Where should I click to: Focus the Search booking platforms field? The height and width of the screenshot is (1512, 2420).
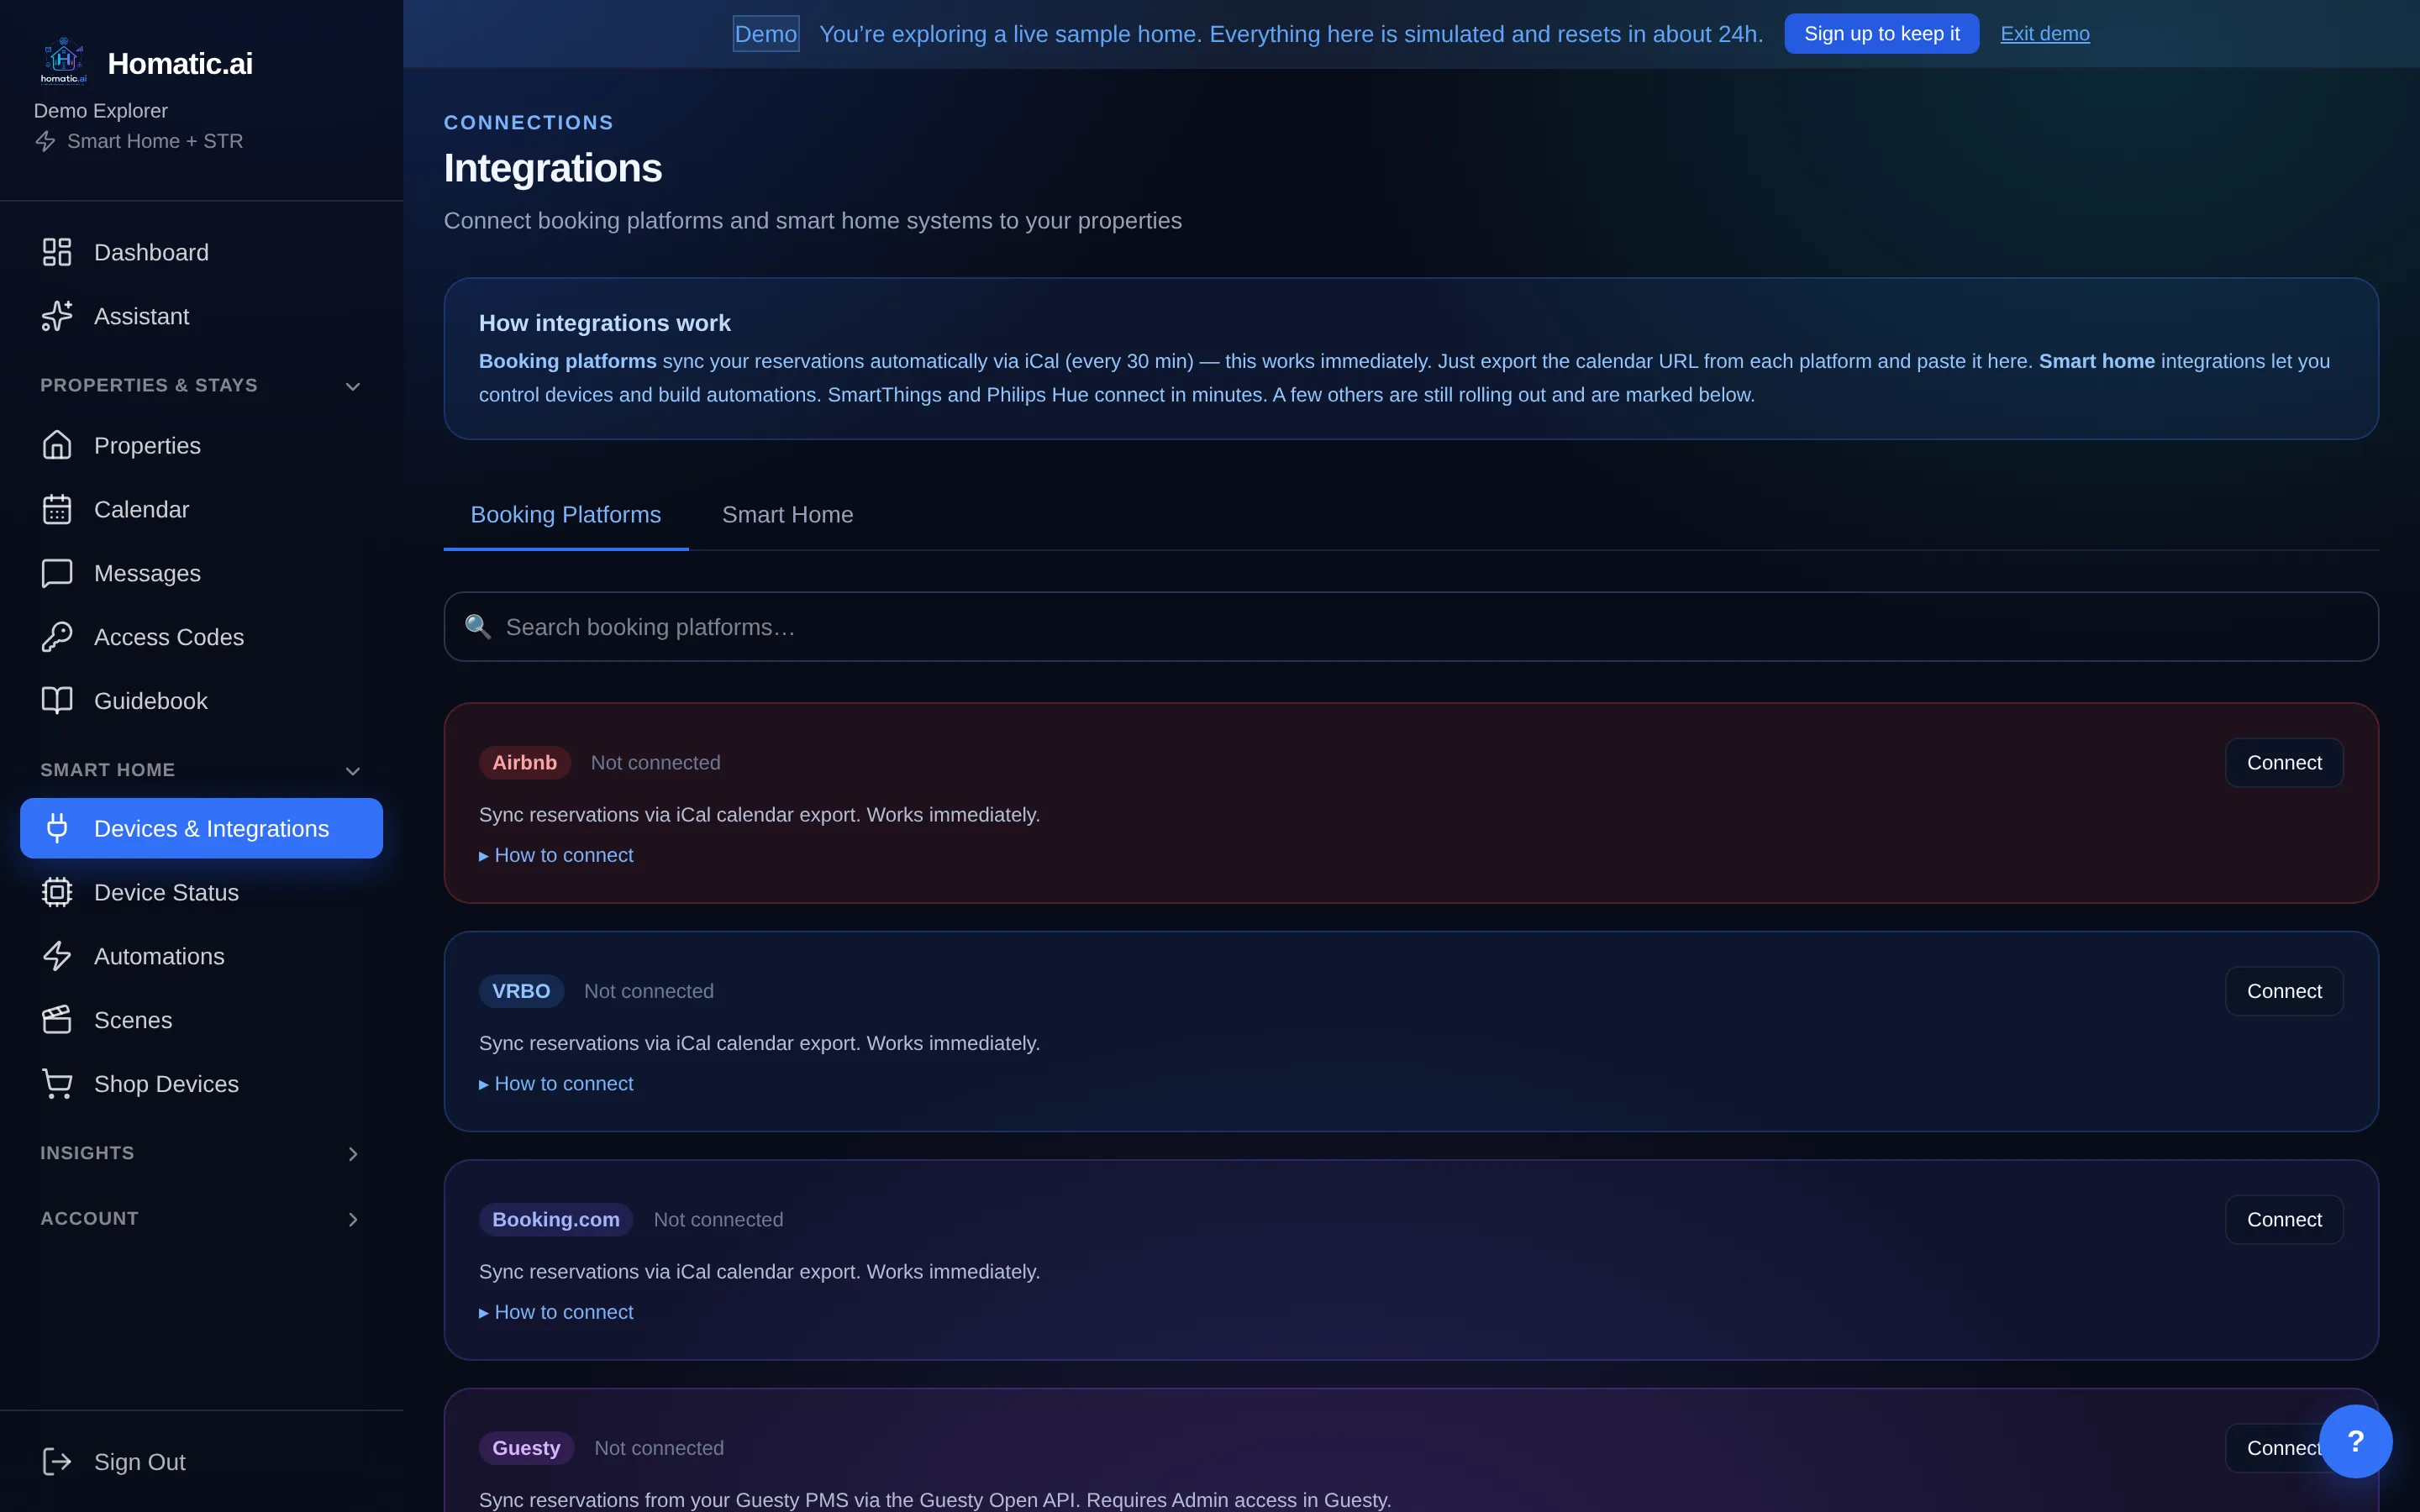pos(1411,627)
